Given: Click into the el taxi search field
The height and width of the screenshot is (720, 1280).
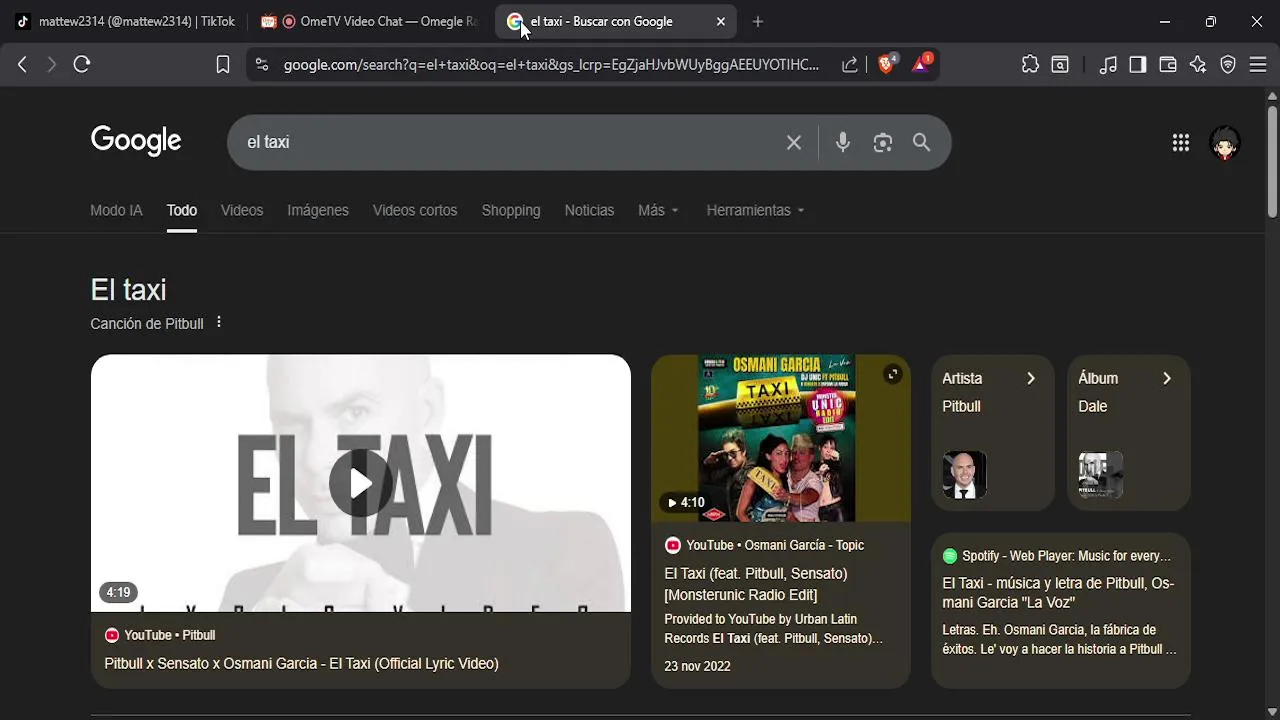Looking at the screenshot, I should point(510,142).
